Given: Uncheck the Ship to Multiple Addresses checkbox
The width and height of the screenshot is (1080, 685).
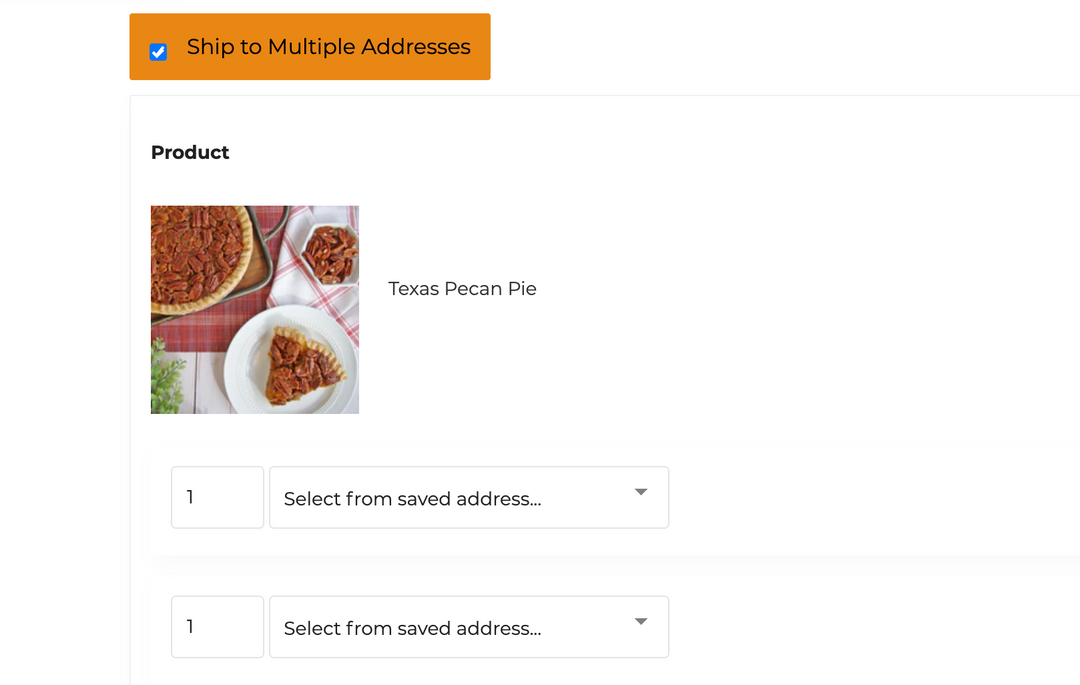Looking at the screenshot, I should [x=158, y=52].
